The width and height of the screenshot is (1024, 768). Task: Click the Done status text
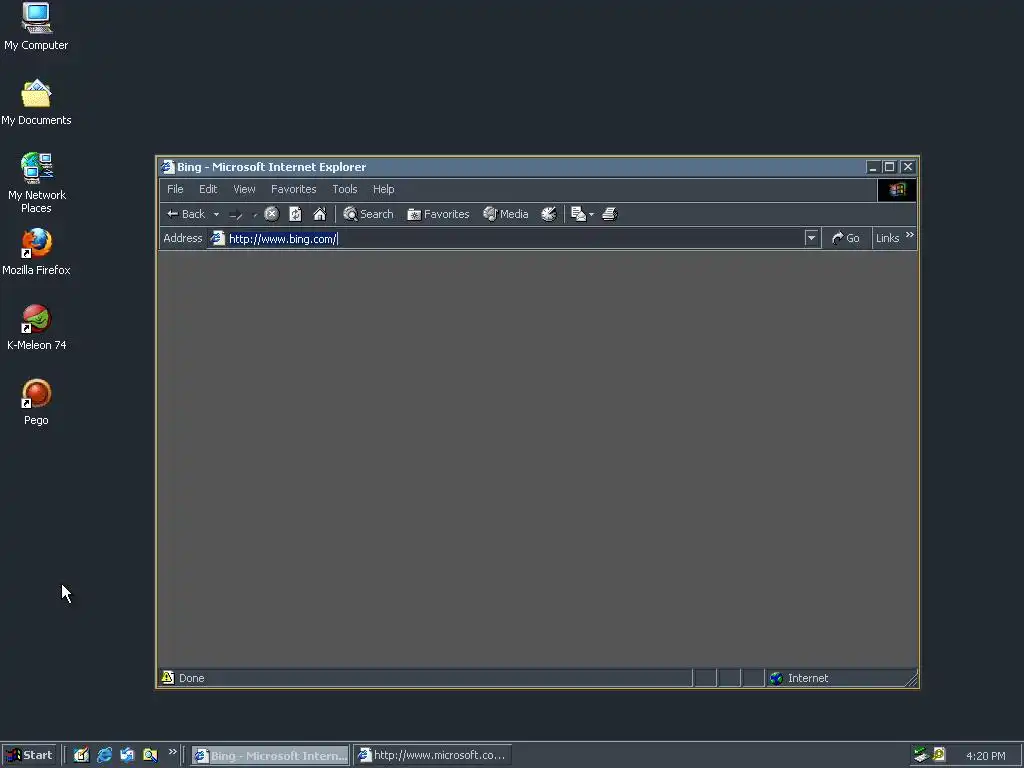click(x=191, y=678)
